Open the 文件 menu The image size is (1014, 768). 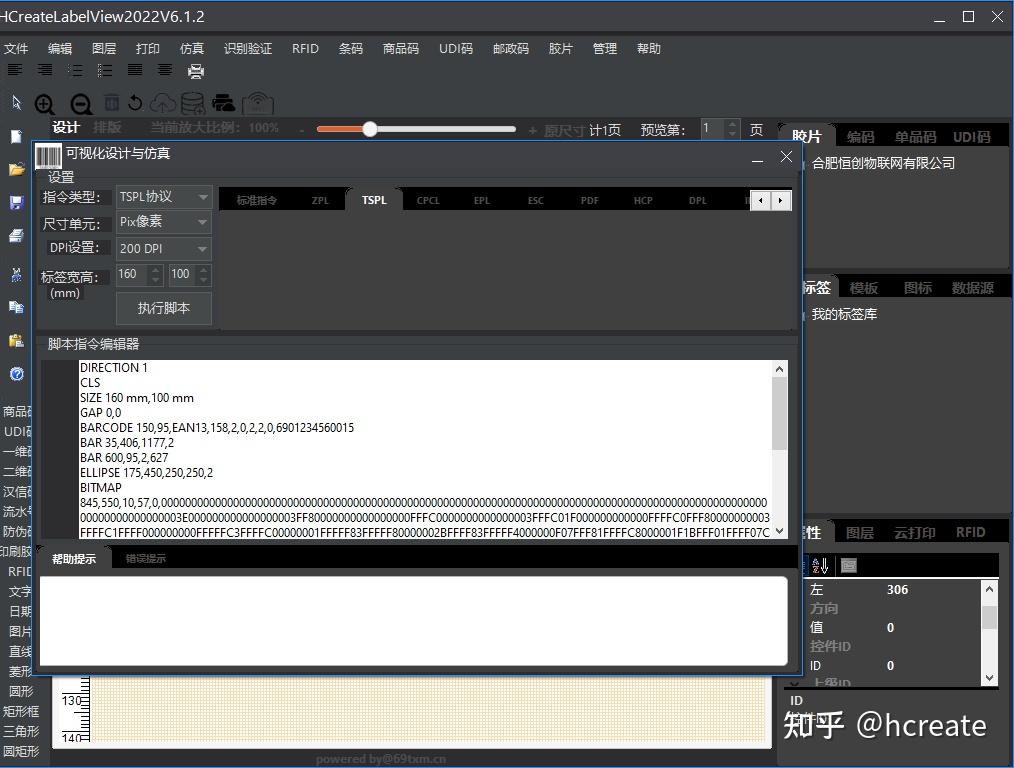16,48
